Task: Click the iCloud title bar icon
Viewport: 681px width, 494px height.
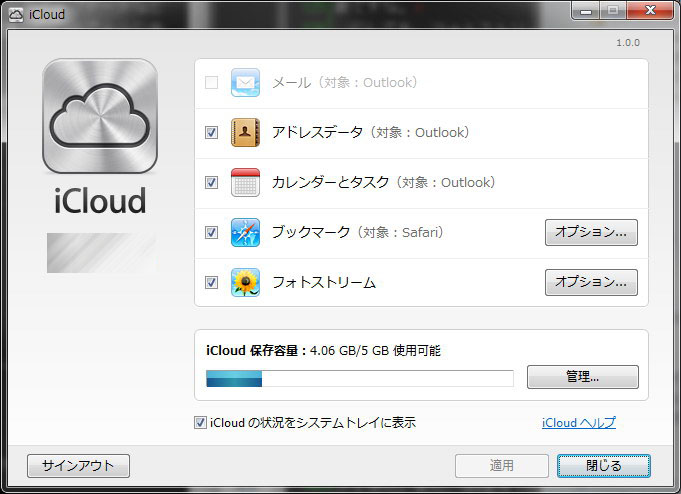Action: [16, 11]
